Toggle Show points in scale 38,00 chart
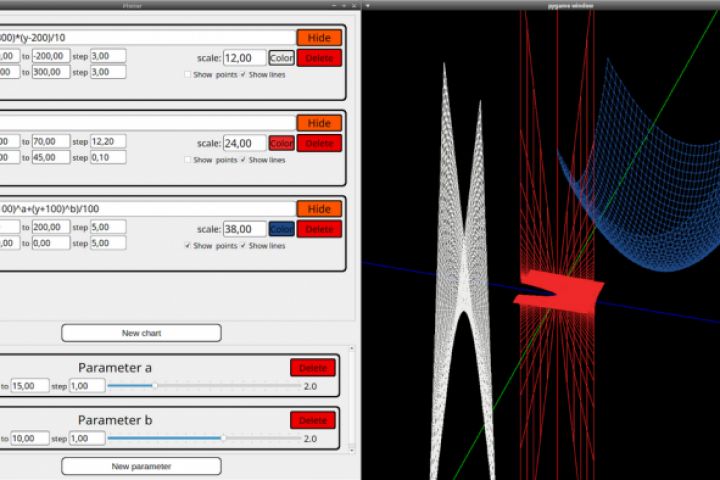Image resolution: width=720 pixels, height=480 pixels. (187, 246)
